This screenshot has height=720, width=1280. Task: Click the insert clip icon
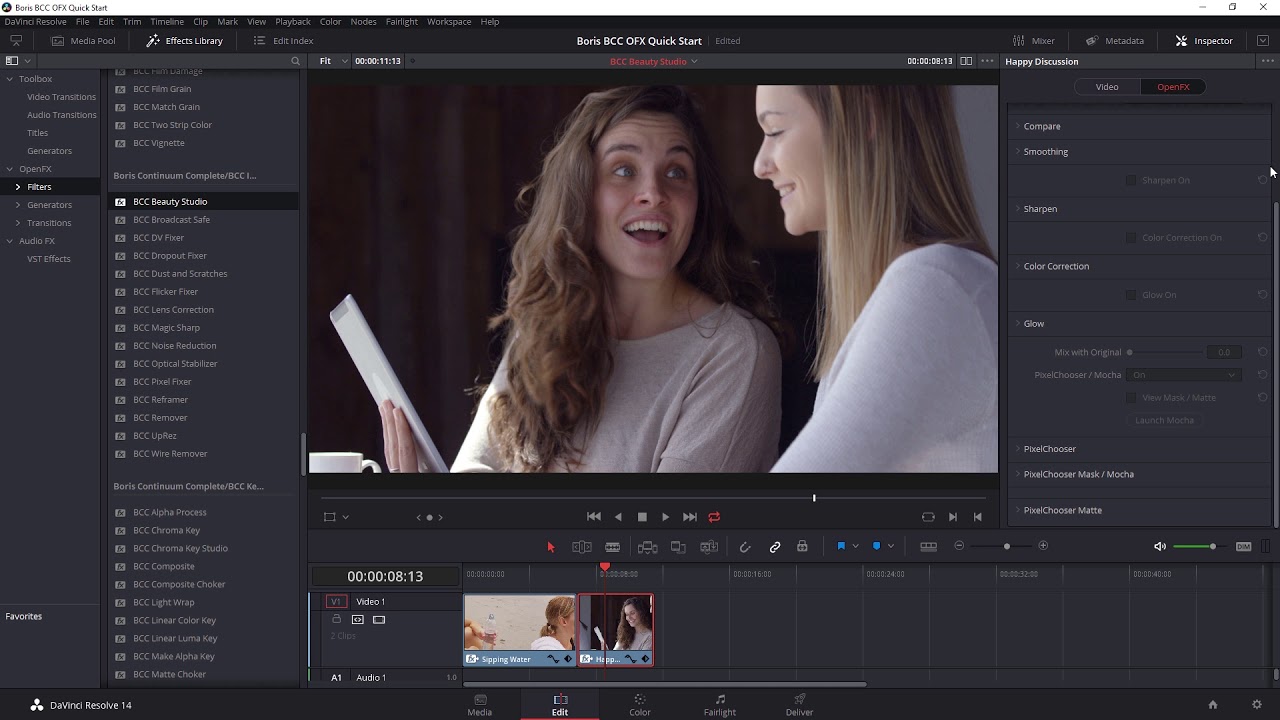tap(647, 547)
